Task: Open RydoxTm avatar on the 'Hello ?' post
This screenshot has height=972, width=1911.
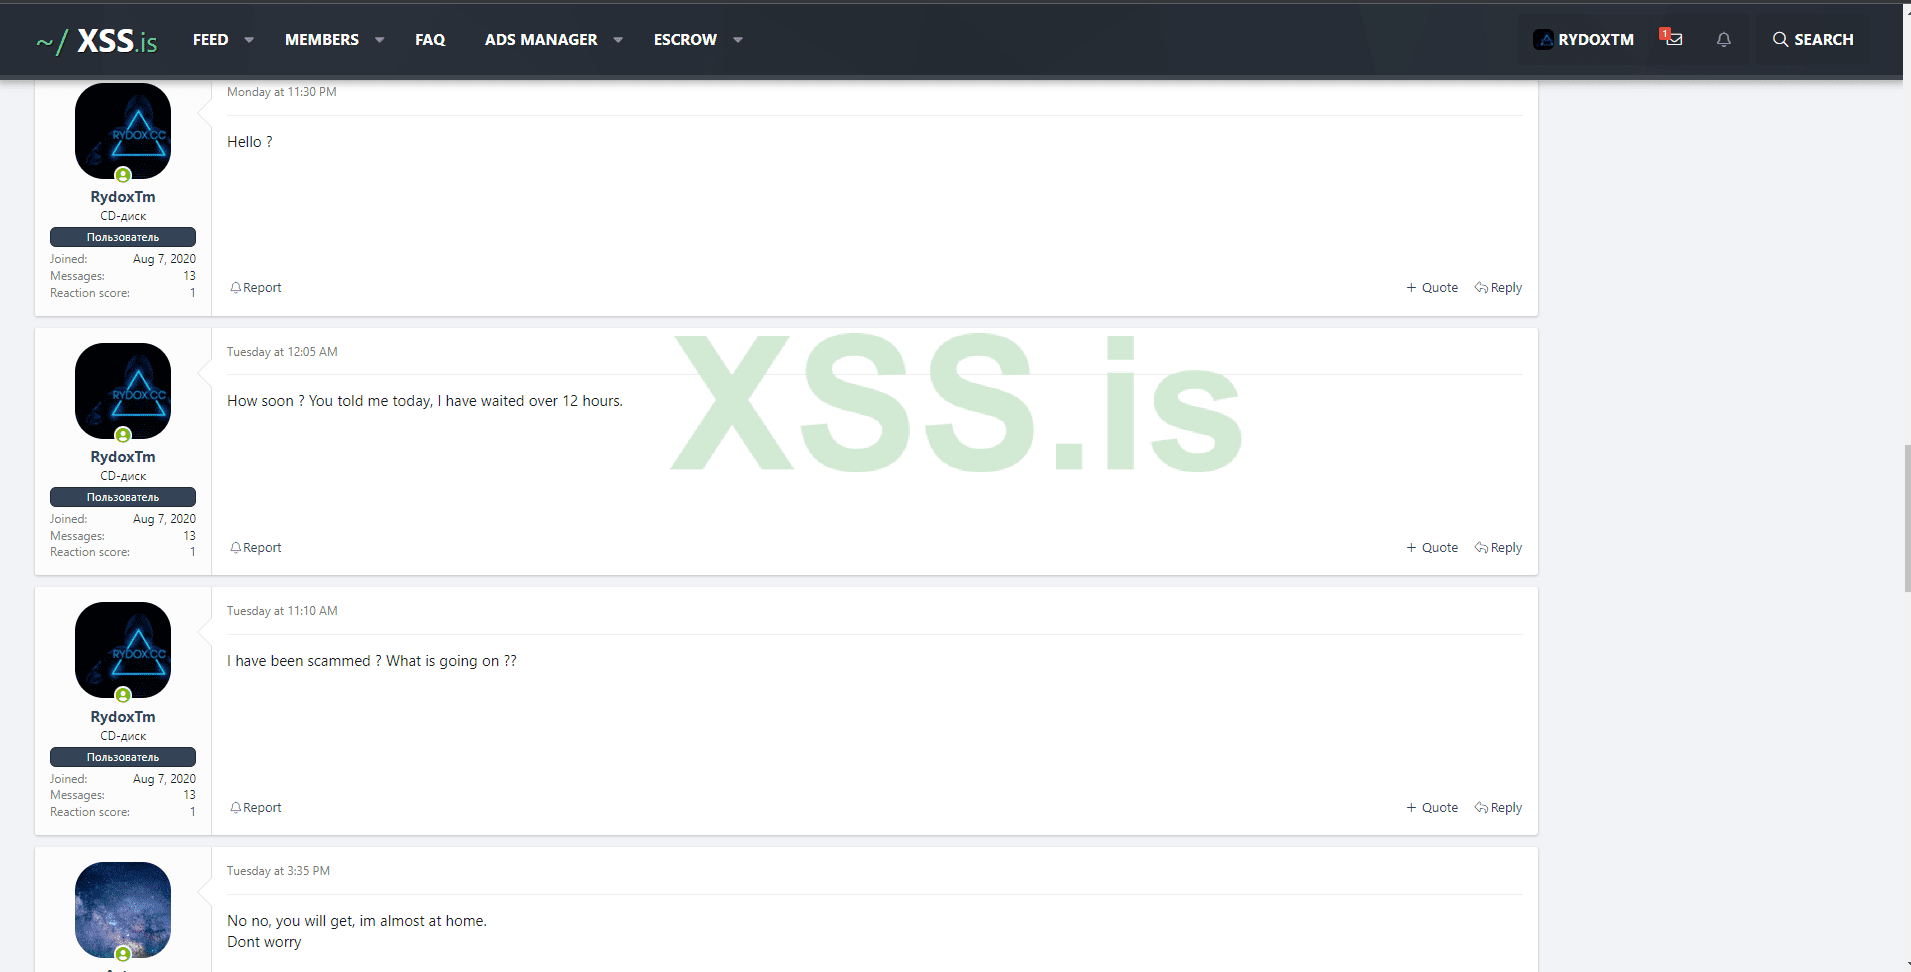Action: click(123, 131)
